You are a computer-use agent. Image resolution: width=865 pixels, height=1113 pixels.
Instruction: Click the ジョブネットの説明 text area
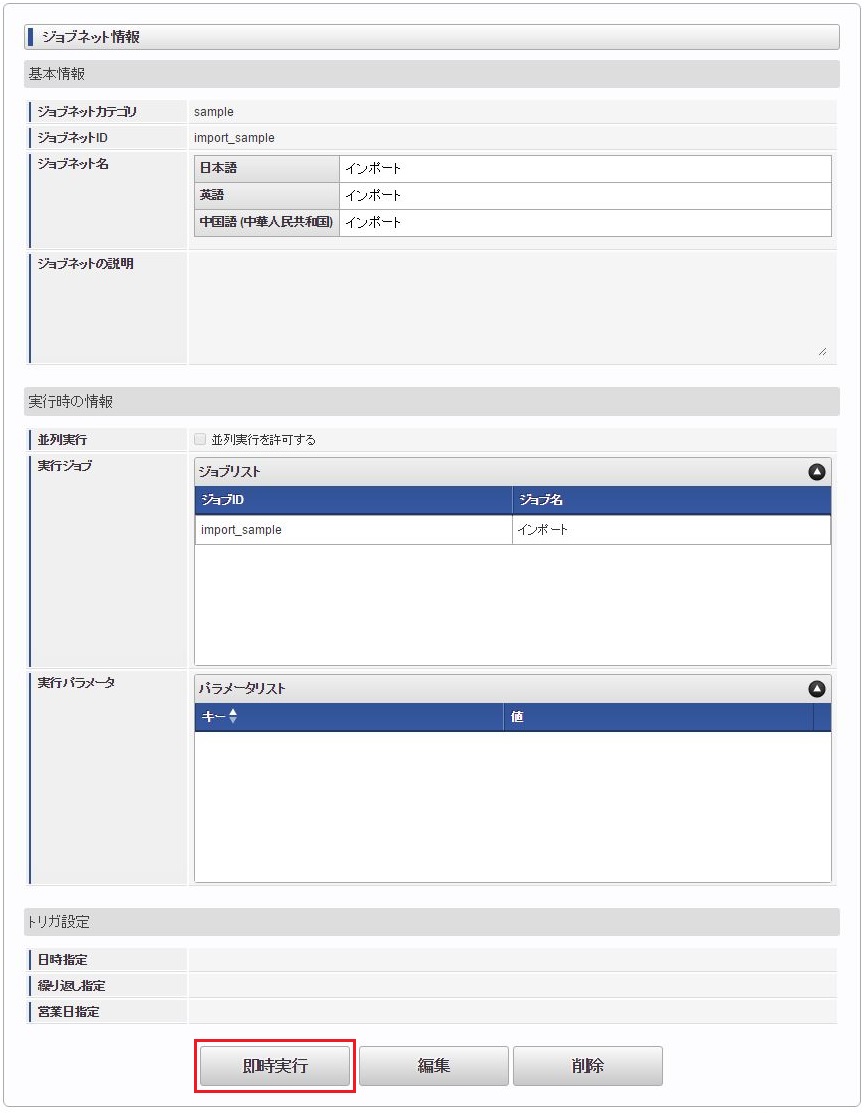(510, 307)
